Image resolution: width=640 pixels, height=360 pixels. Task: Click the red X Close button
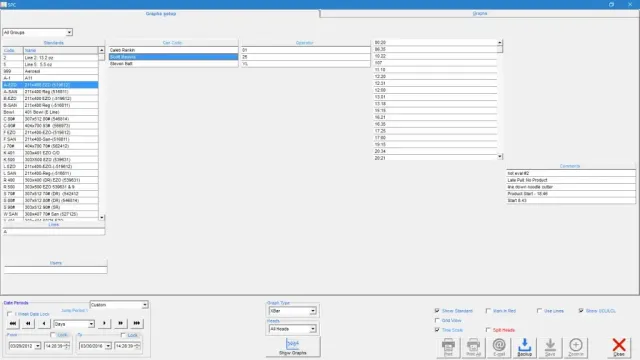coord(619,347)
